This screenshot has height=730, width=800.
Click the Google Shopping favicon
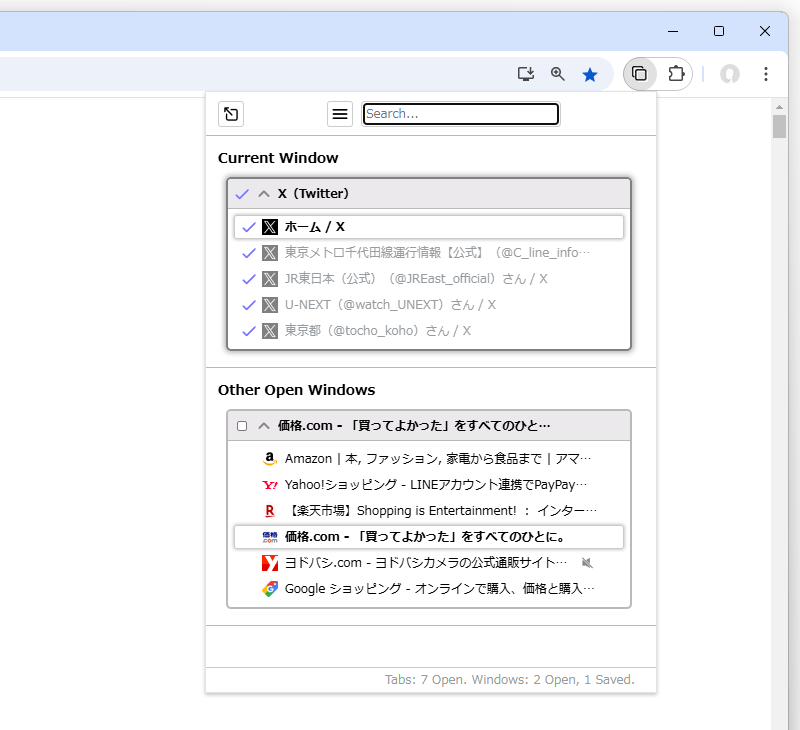tap(270, 589)
